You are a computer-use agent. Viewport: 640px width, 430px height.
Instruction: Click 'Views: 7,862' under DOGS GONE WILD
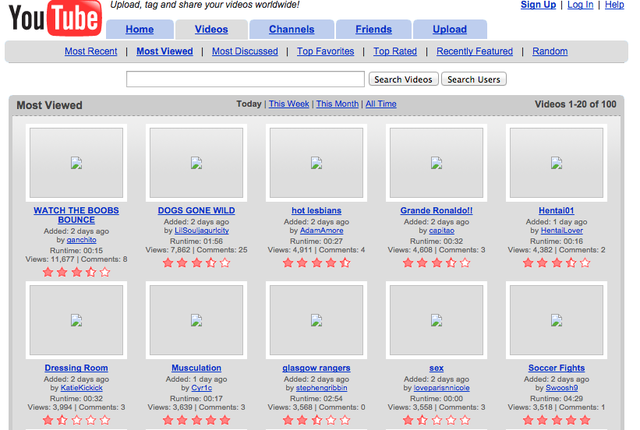pyautogui.click(x=168, y=250)
